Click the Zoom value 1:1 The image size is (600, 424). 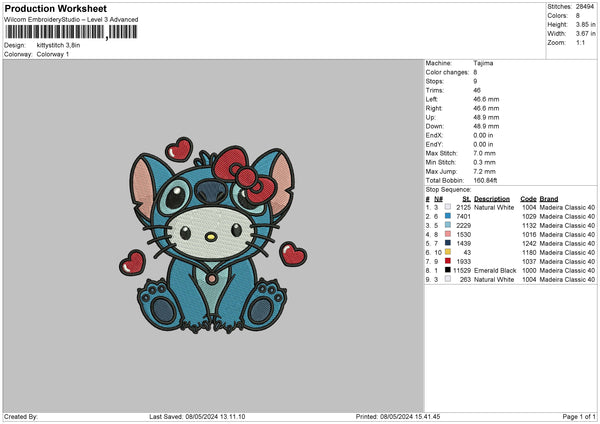pos(580,43)
